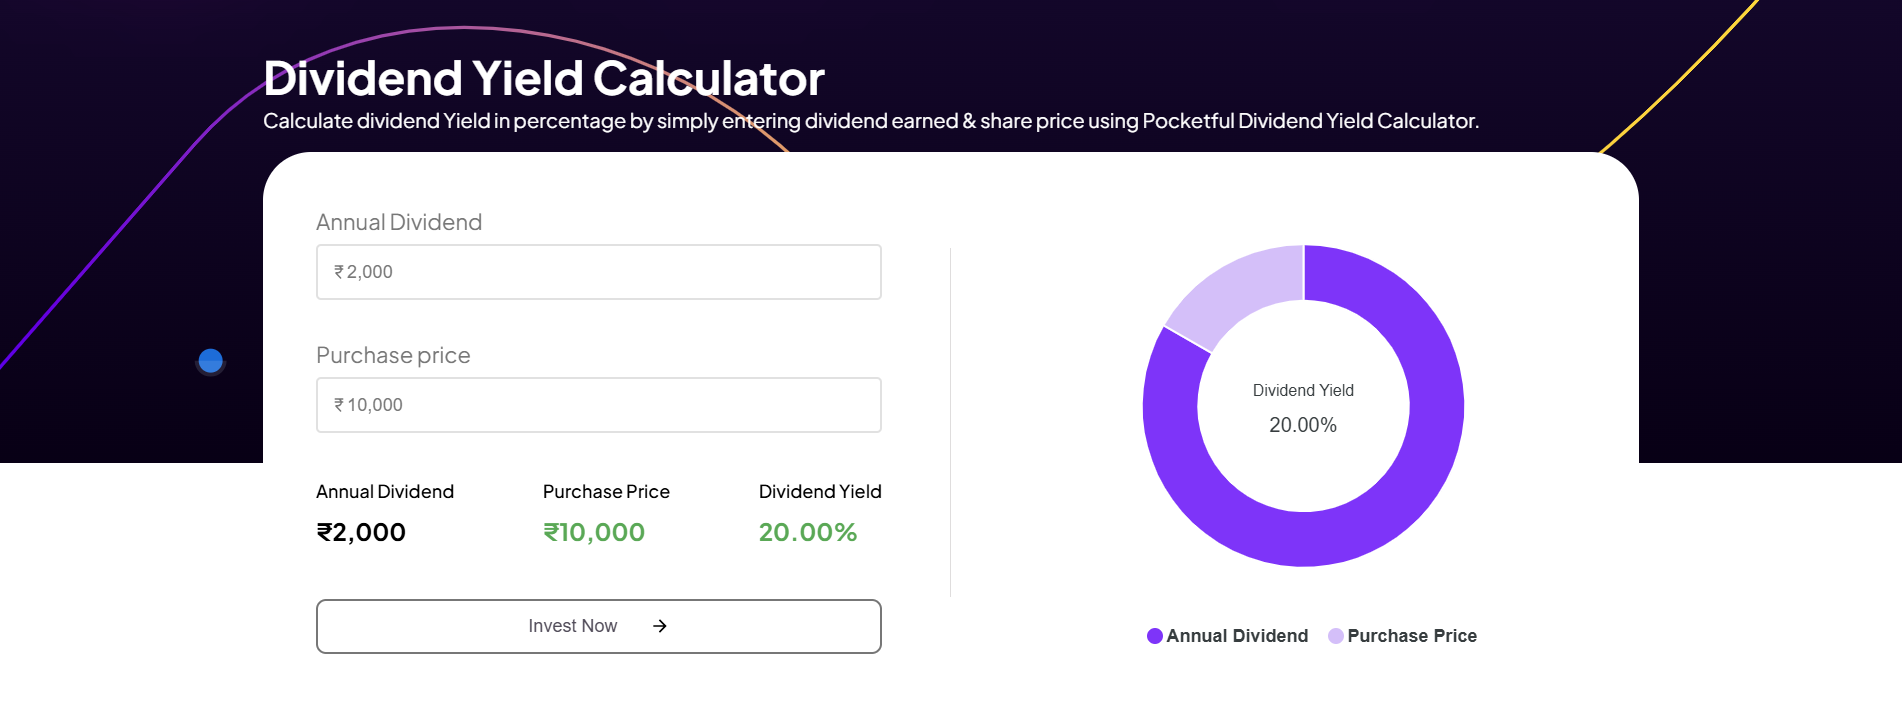The image size is (1902, 727).
Task: Toggle the Dividend Yield chart center label
Action: click(x=1302, y=390)
